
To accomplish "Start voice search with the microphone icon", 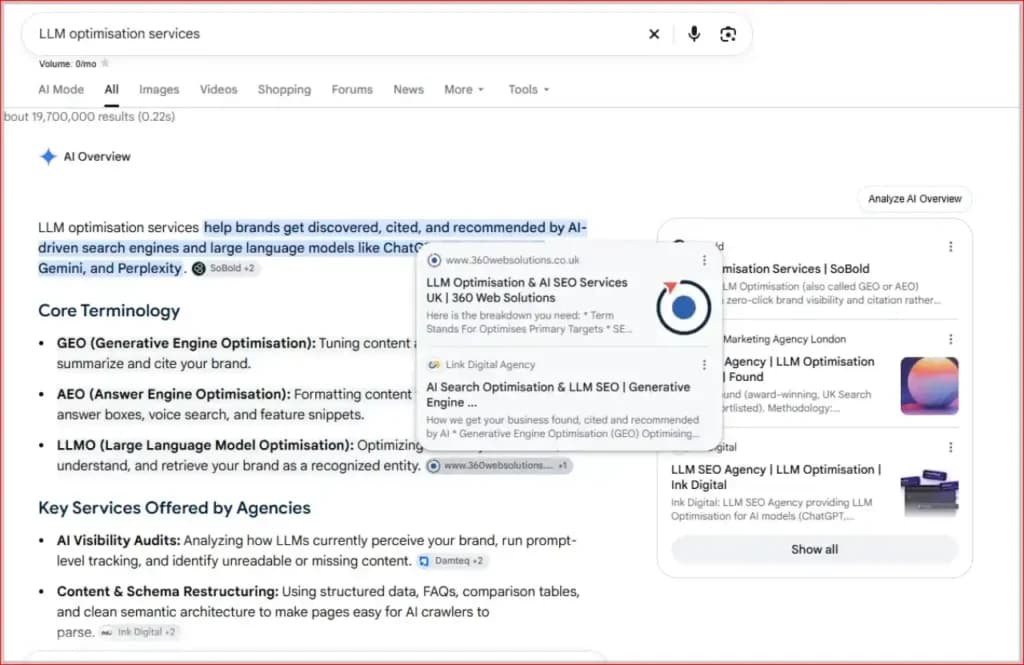I will [x=694, y=34].
